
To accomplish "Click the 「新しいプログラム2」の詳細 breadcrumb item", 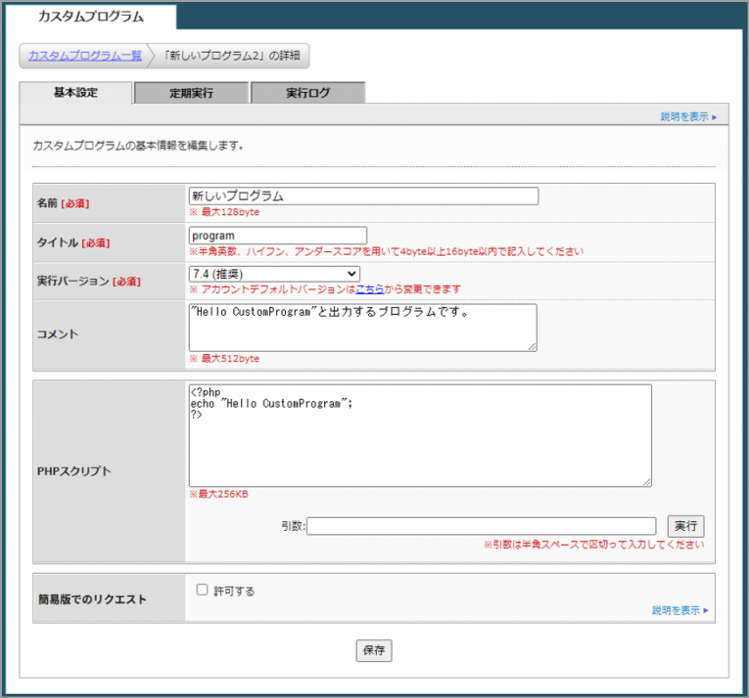I will coord(231,56).
